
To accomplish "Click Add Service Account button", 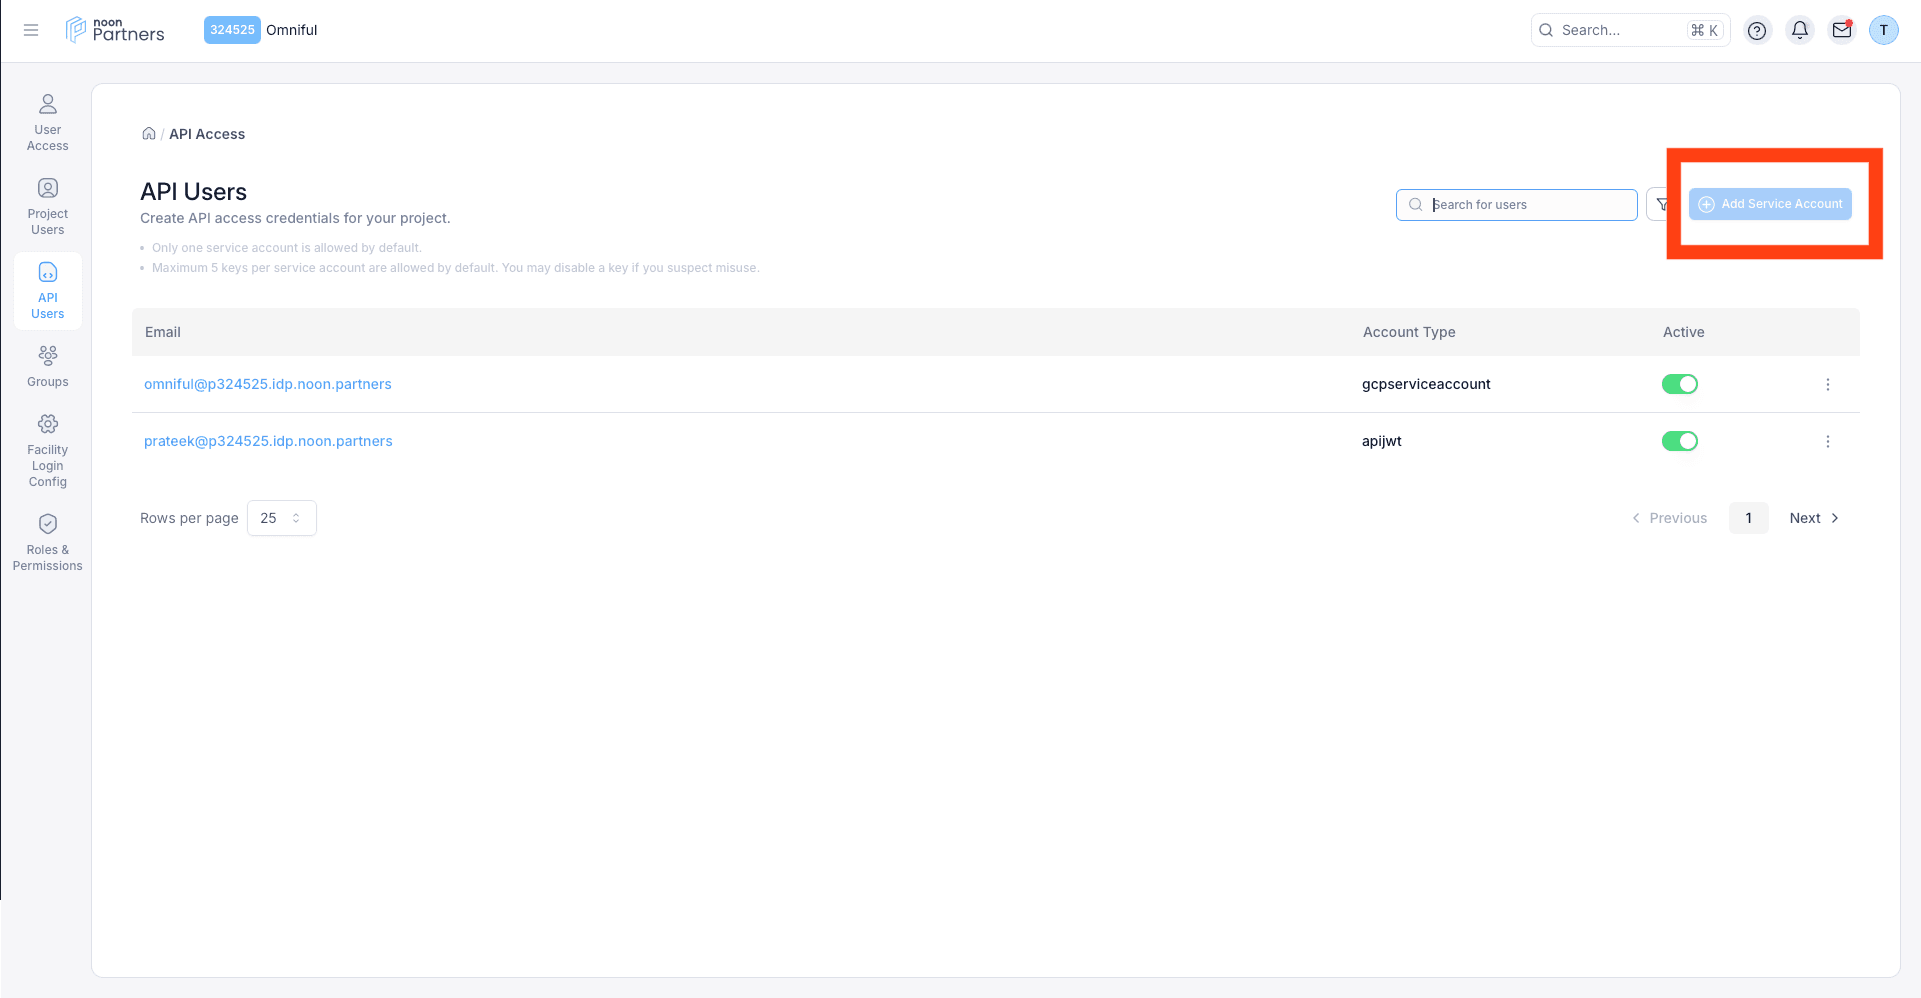I will click(x=1770, y=204).
